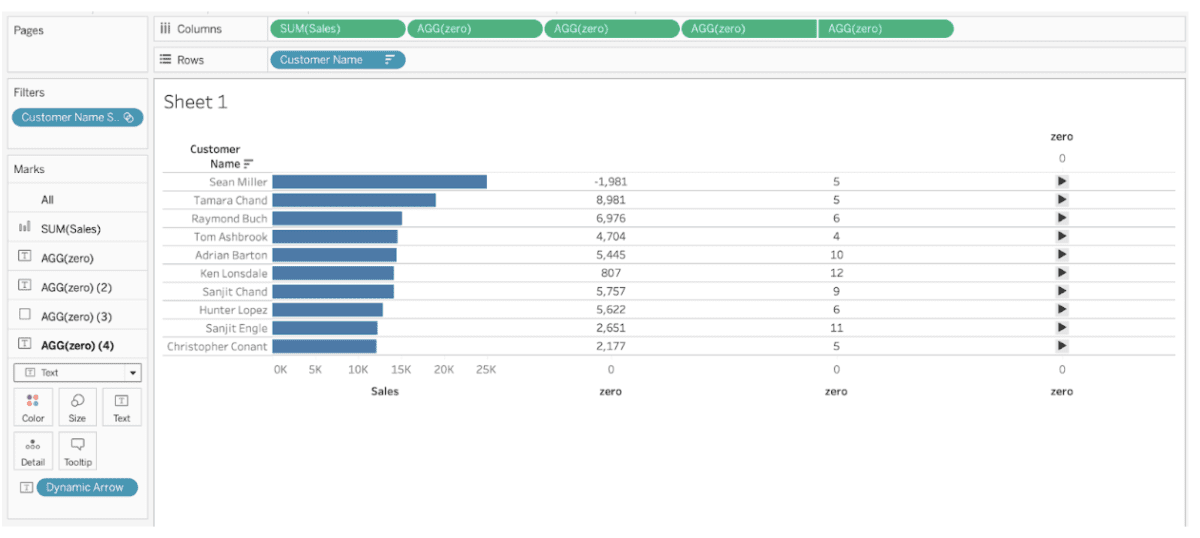Open the Text mark type dropdown
This screenshot has height=538, width=1200.
[77, 372]
